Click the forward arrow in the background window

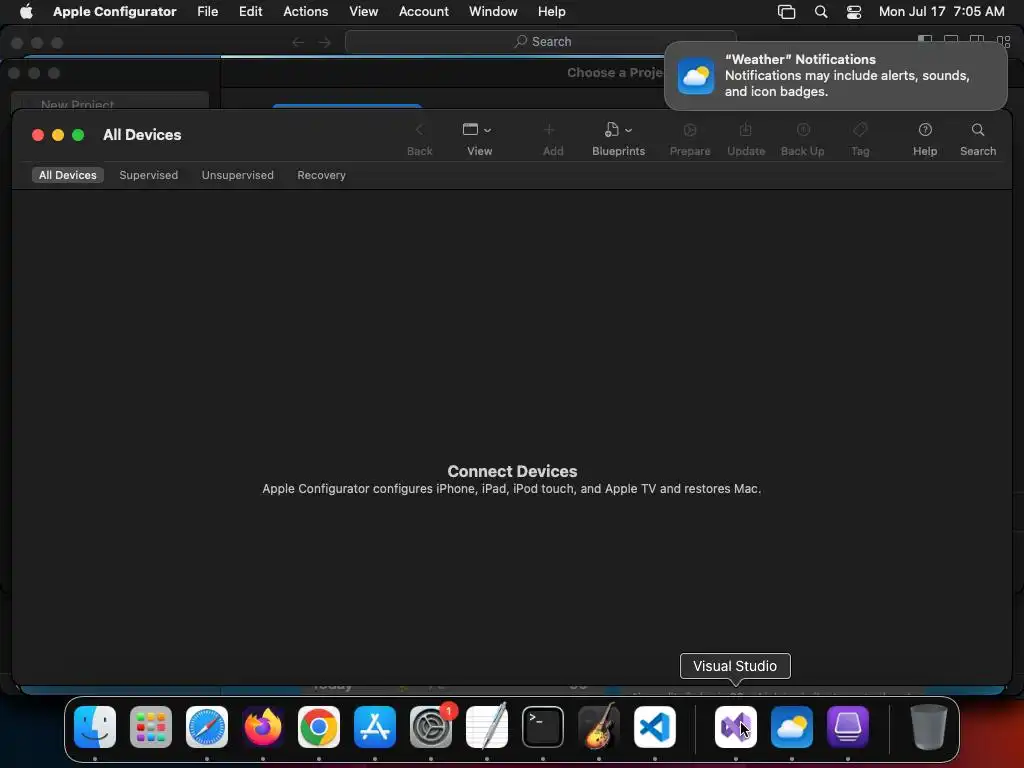pos(325,42)
